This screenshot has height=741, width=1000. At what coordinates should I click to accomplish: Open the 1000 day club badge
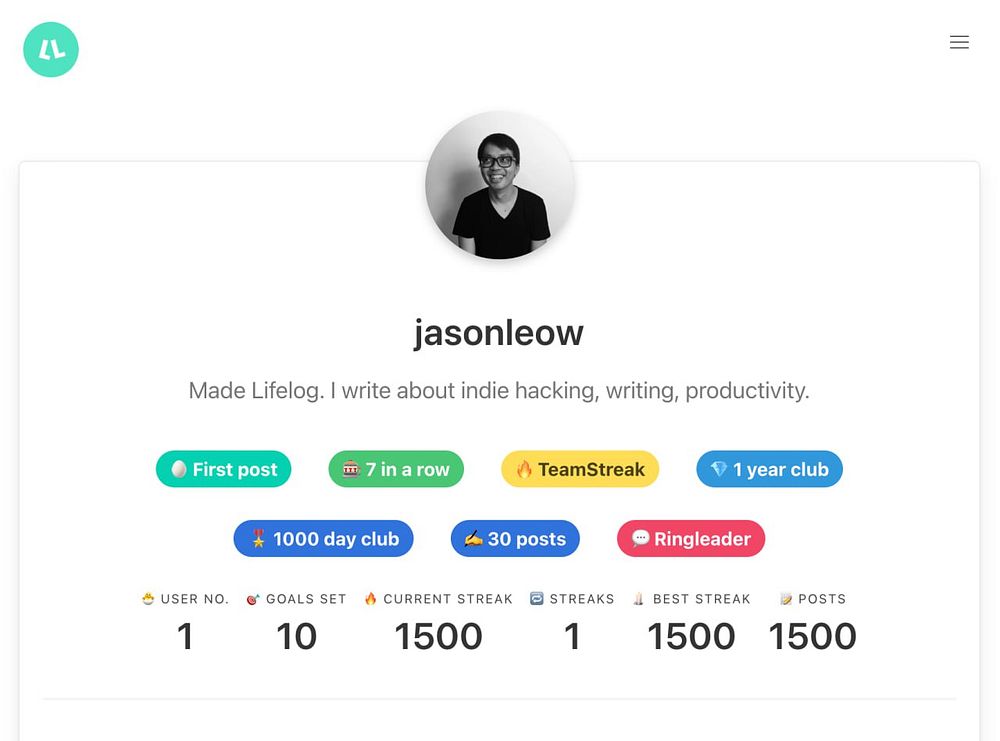pos(323,539)
